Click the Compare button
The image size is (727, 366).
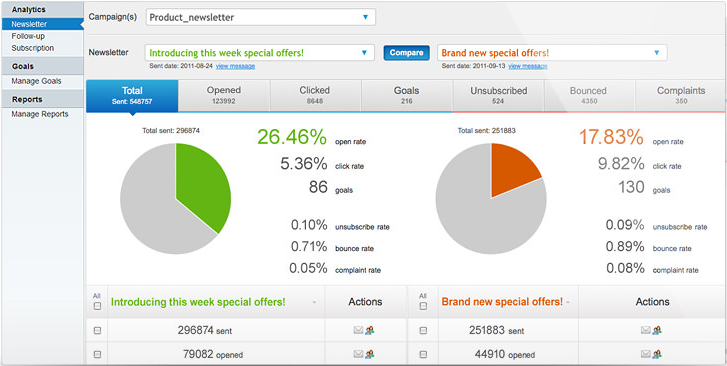pyautogui.click(x=407, y=52)
